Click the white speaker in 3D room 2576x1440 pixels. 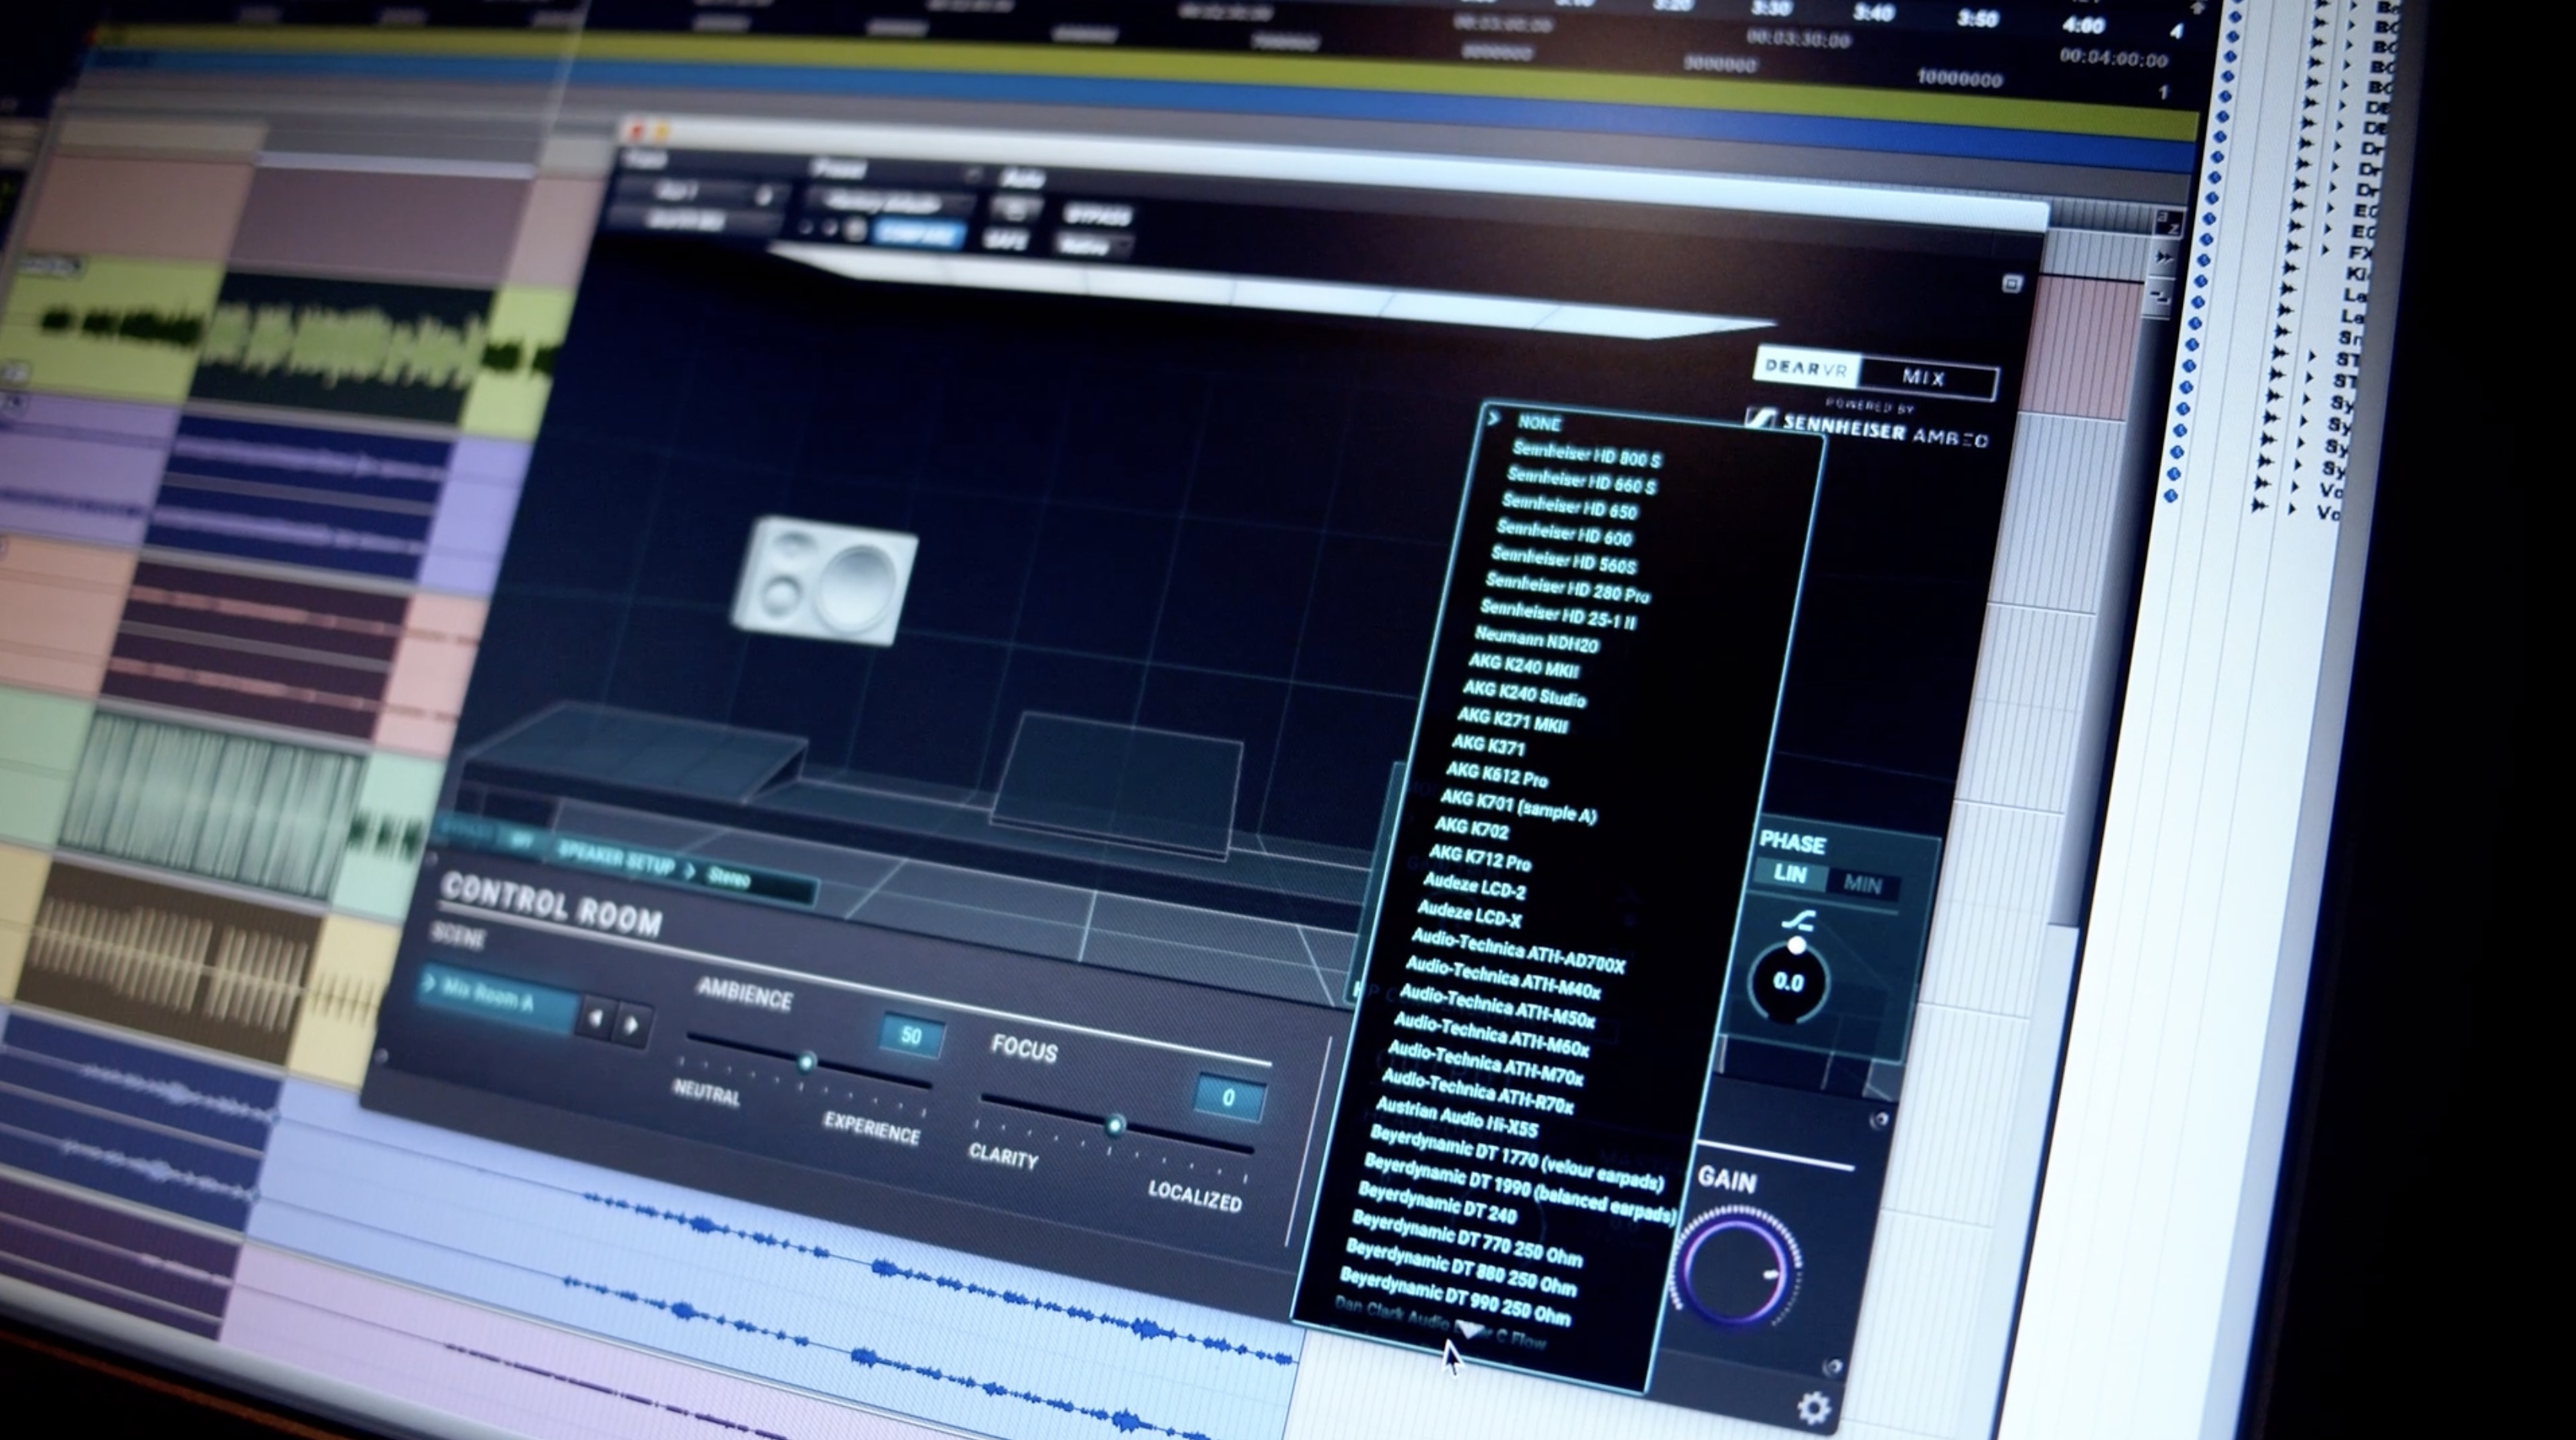(825, 582)
